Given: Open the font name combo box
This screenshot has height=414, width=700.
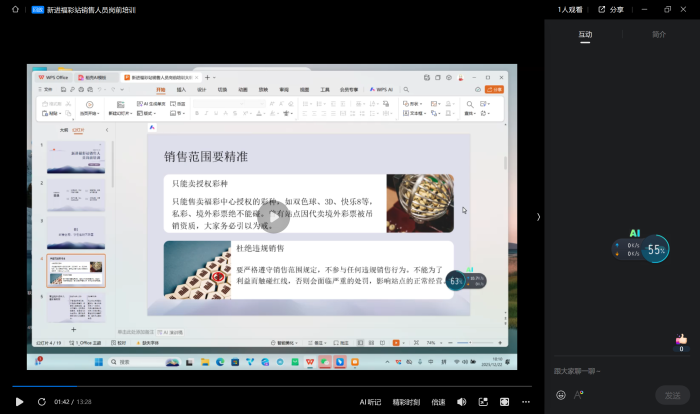Looking at the screenshot, I should (x=221, y=104).
